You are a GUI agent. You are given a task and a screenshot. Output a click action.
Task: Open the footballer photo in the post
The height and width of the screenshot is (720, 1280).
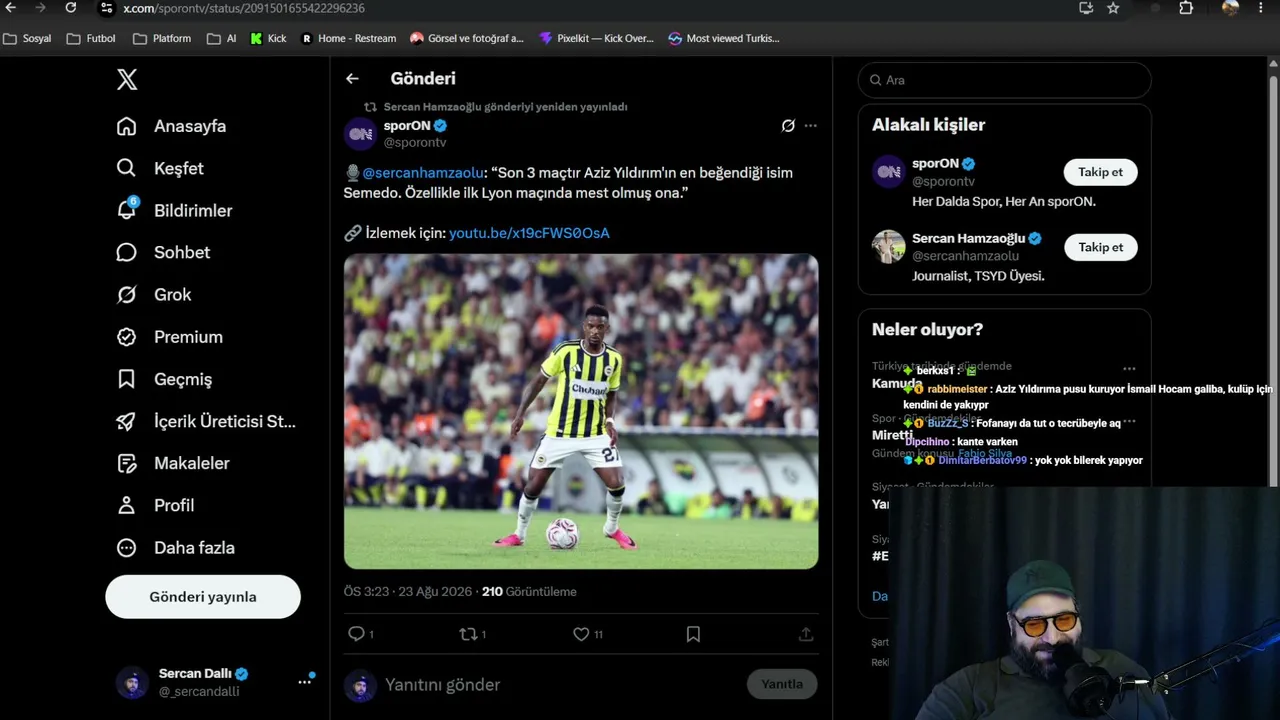pyautogui.click(x=581, y=411)
